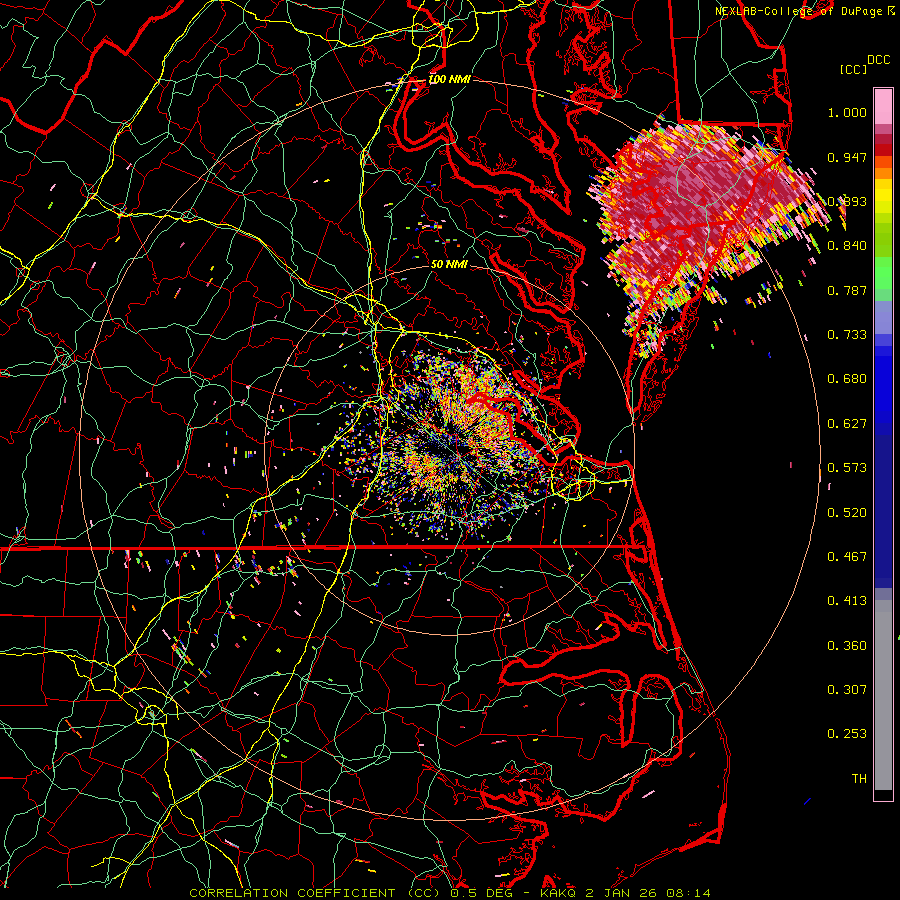Click the 50 NMI range ring label

pyautogui.click(x=449, y=265)
